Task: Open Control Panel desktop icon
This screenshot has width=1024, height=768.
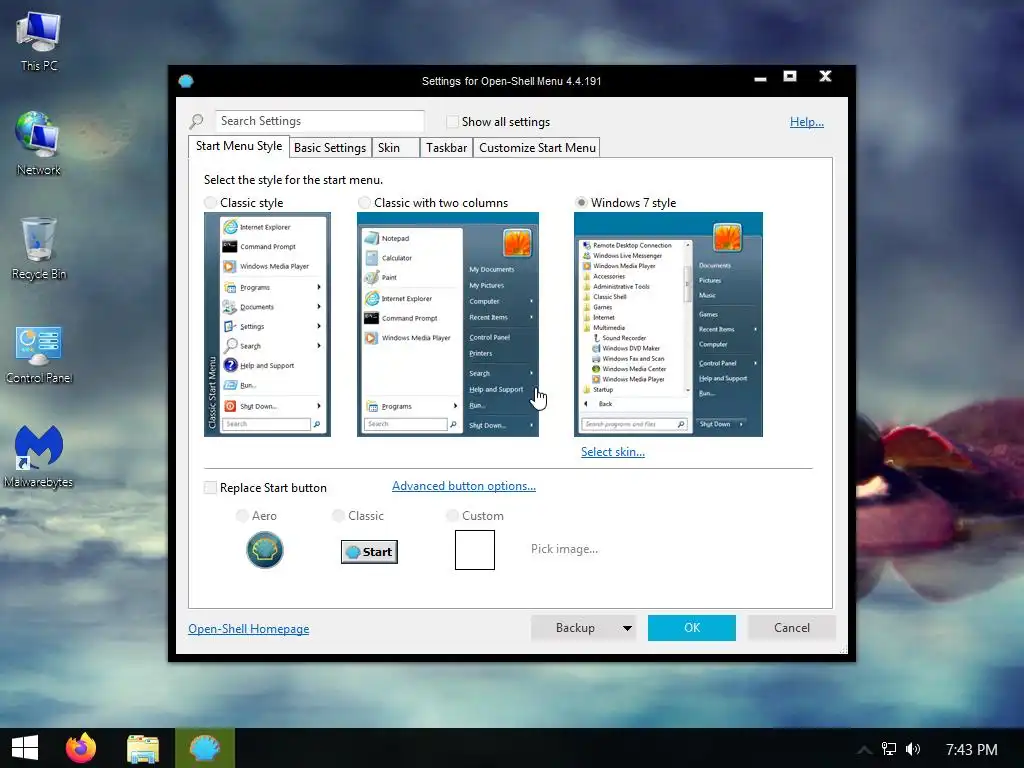Action: coord(39,355)
